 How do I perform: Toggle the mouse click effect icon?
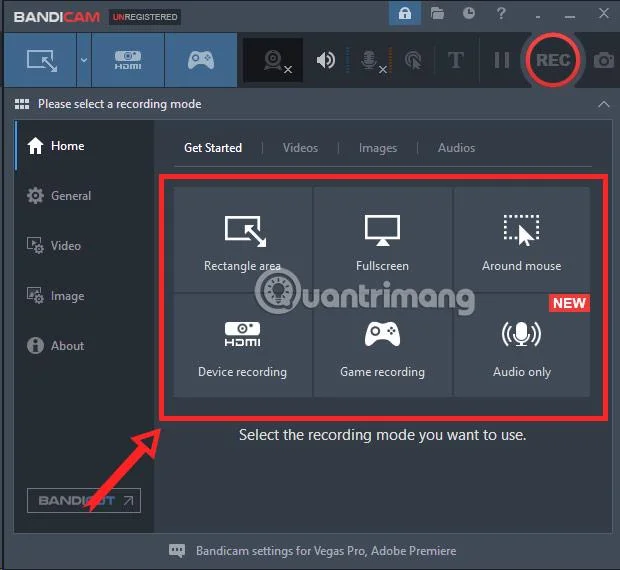click(x=414, y=61)
